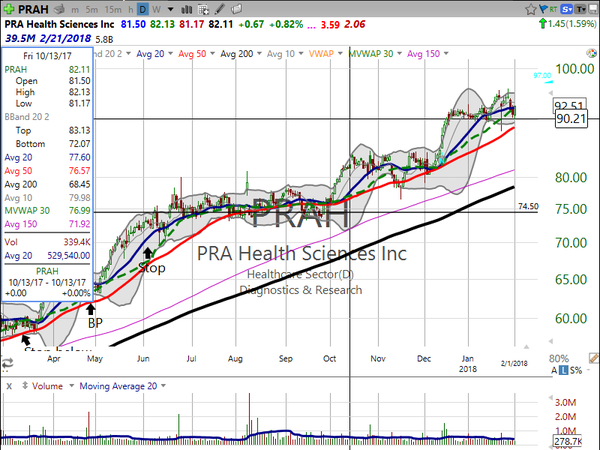Open the T dropdown button
The image size is (600, 450).
[581, 9]
